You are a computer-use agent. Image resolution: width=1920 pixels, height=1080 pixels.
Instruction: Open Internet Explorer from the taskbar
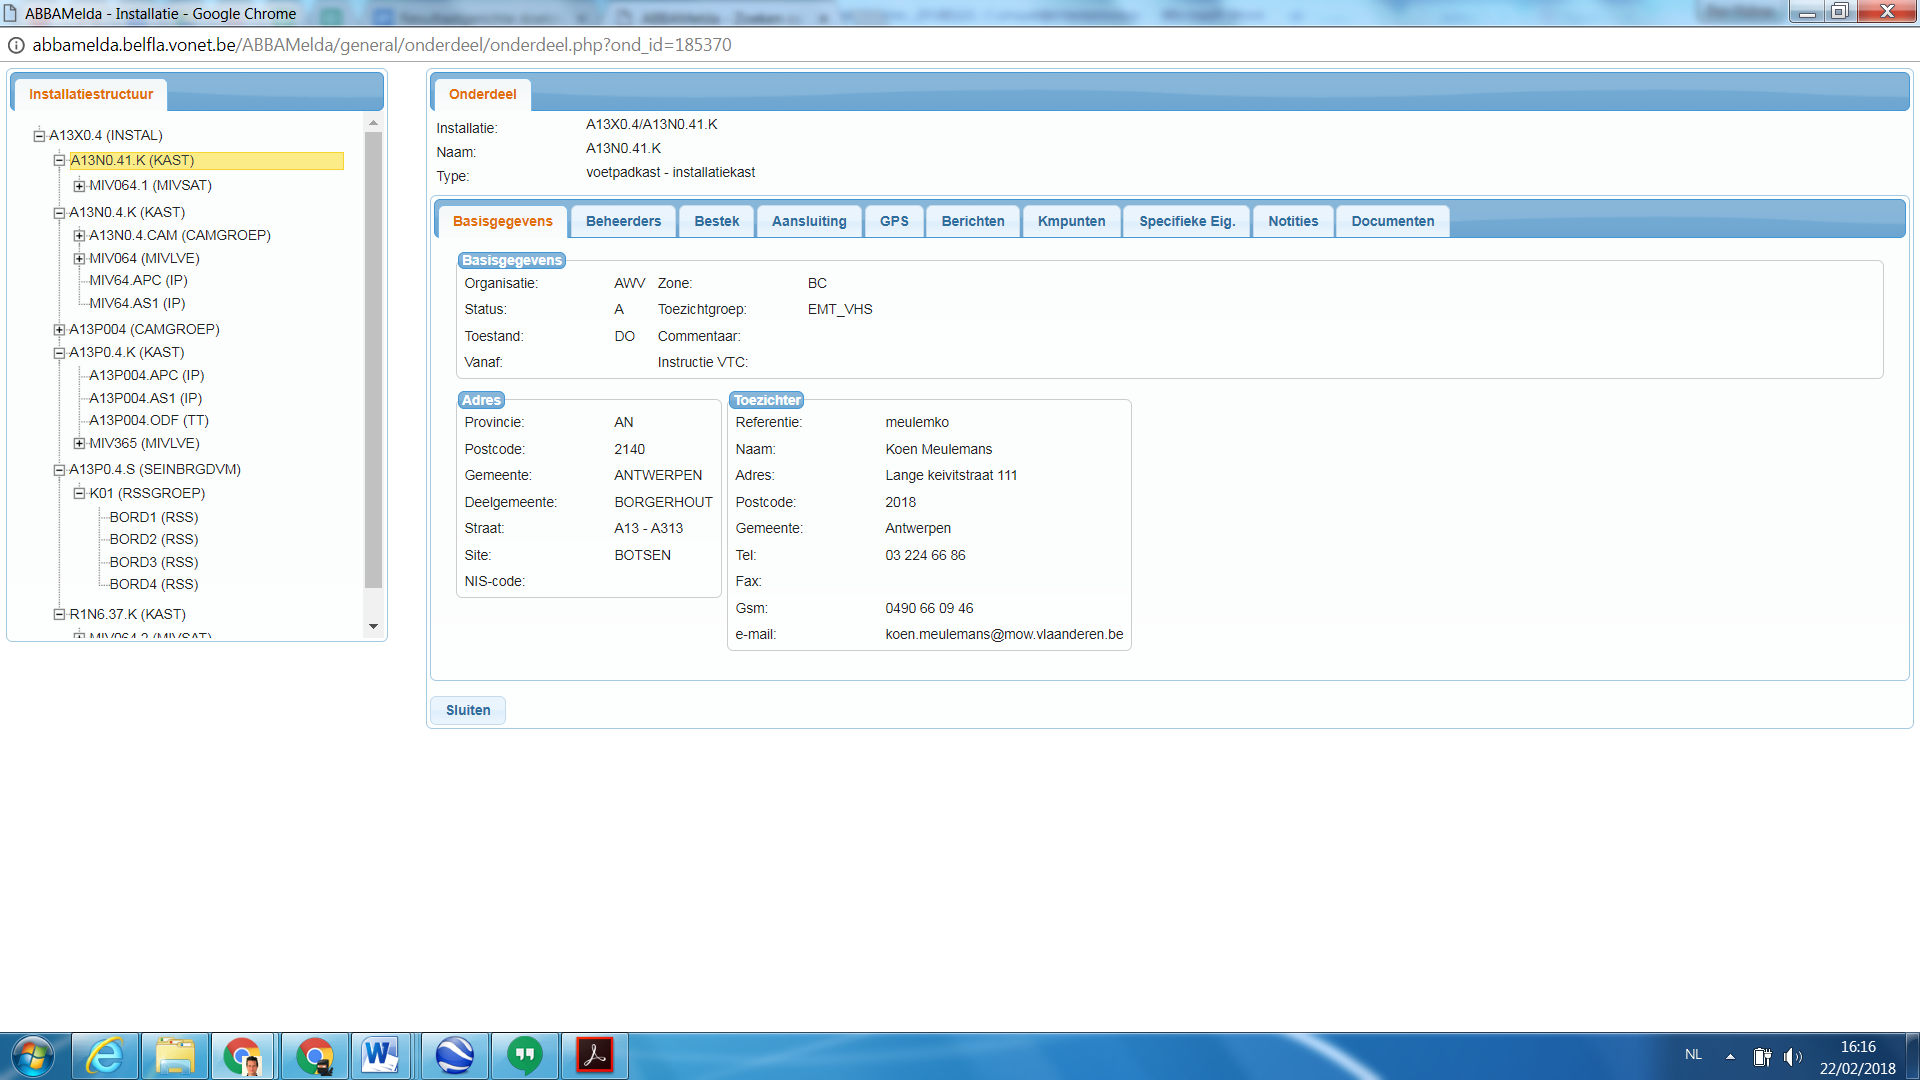coord(104,1056)
